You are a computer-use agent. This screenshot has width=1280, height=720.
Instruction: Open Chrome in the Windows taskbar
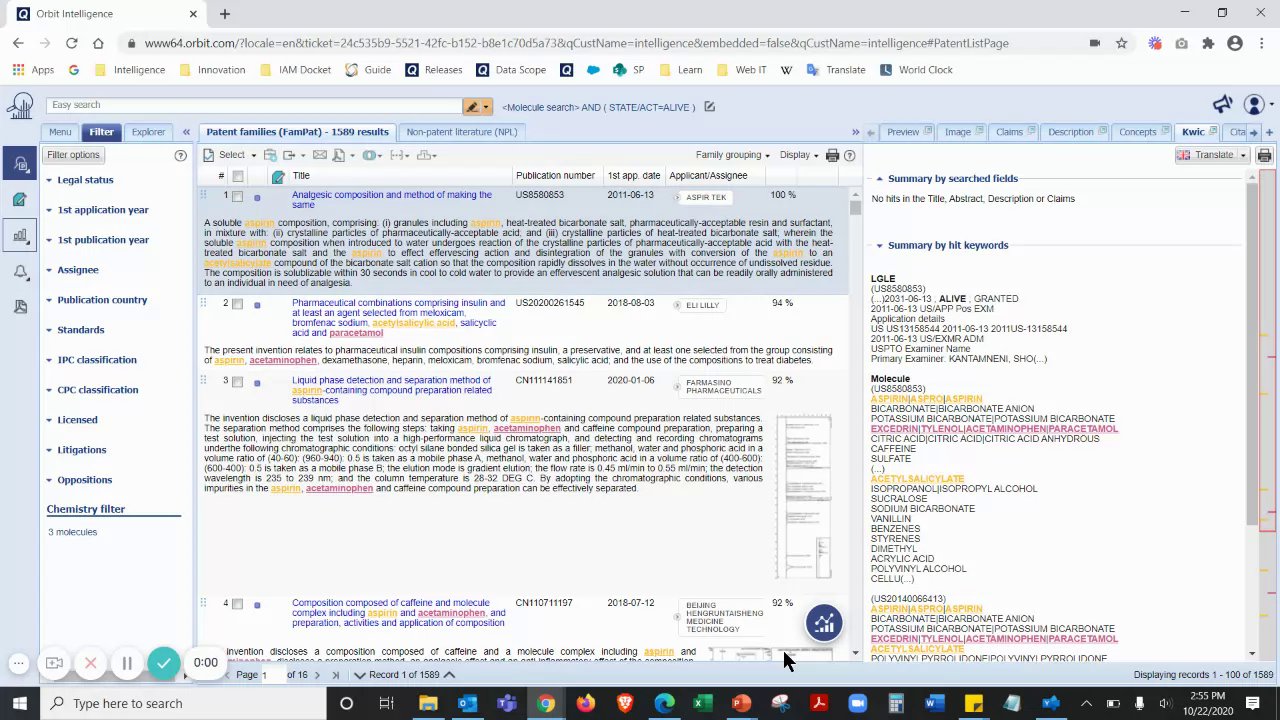click(546, 703)
